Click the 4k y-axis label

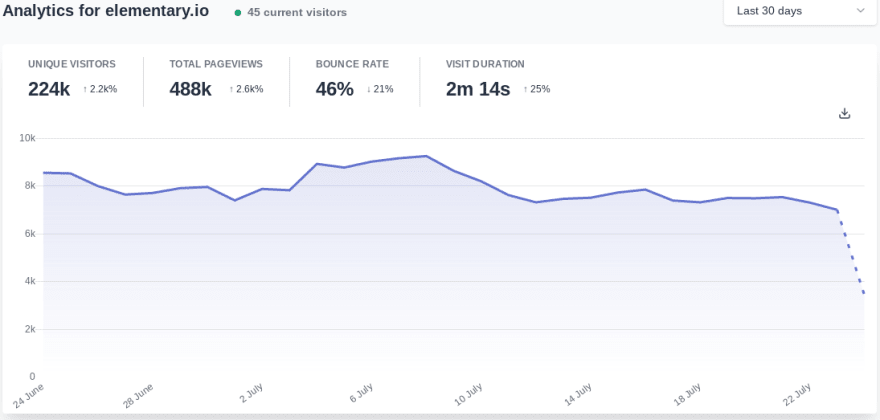pyautogui.click(x=29, y=281)
